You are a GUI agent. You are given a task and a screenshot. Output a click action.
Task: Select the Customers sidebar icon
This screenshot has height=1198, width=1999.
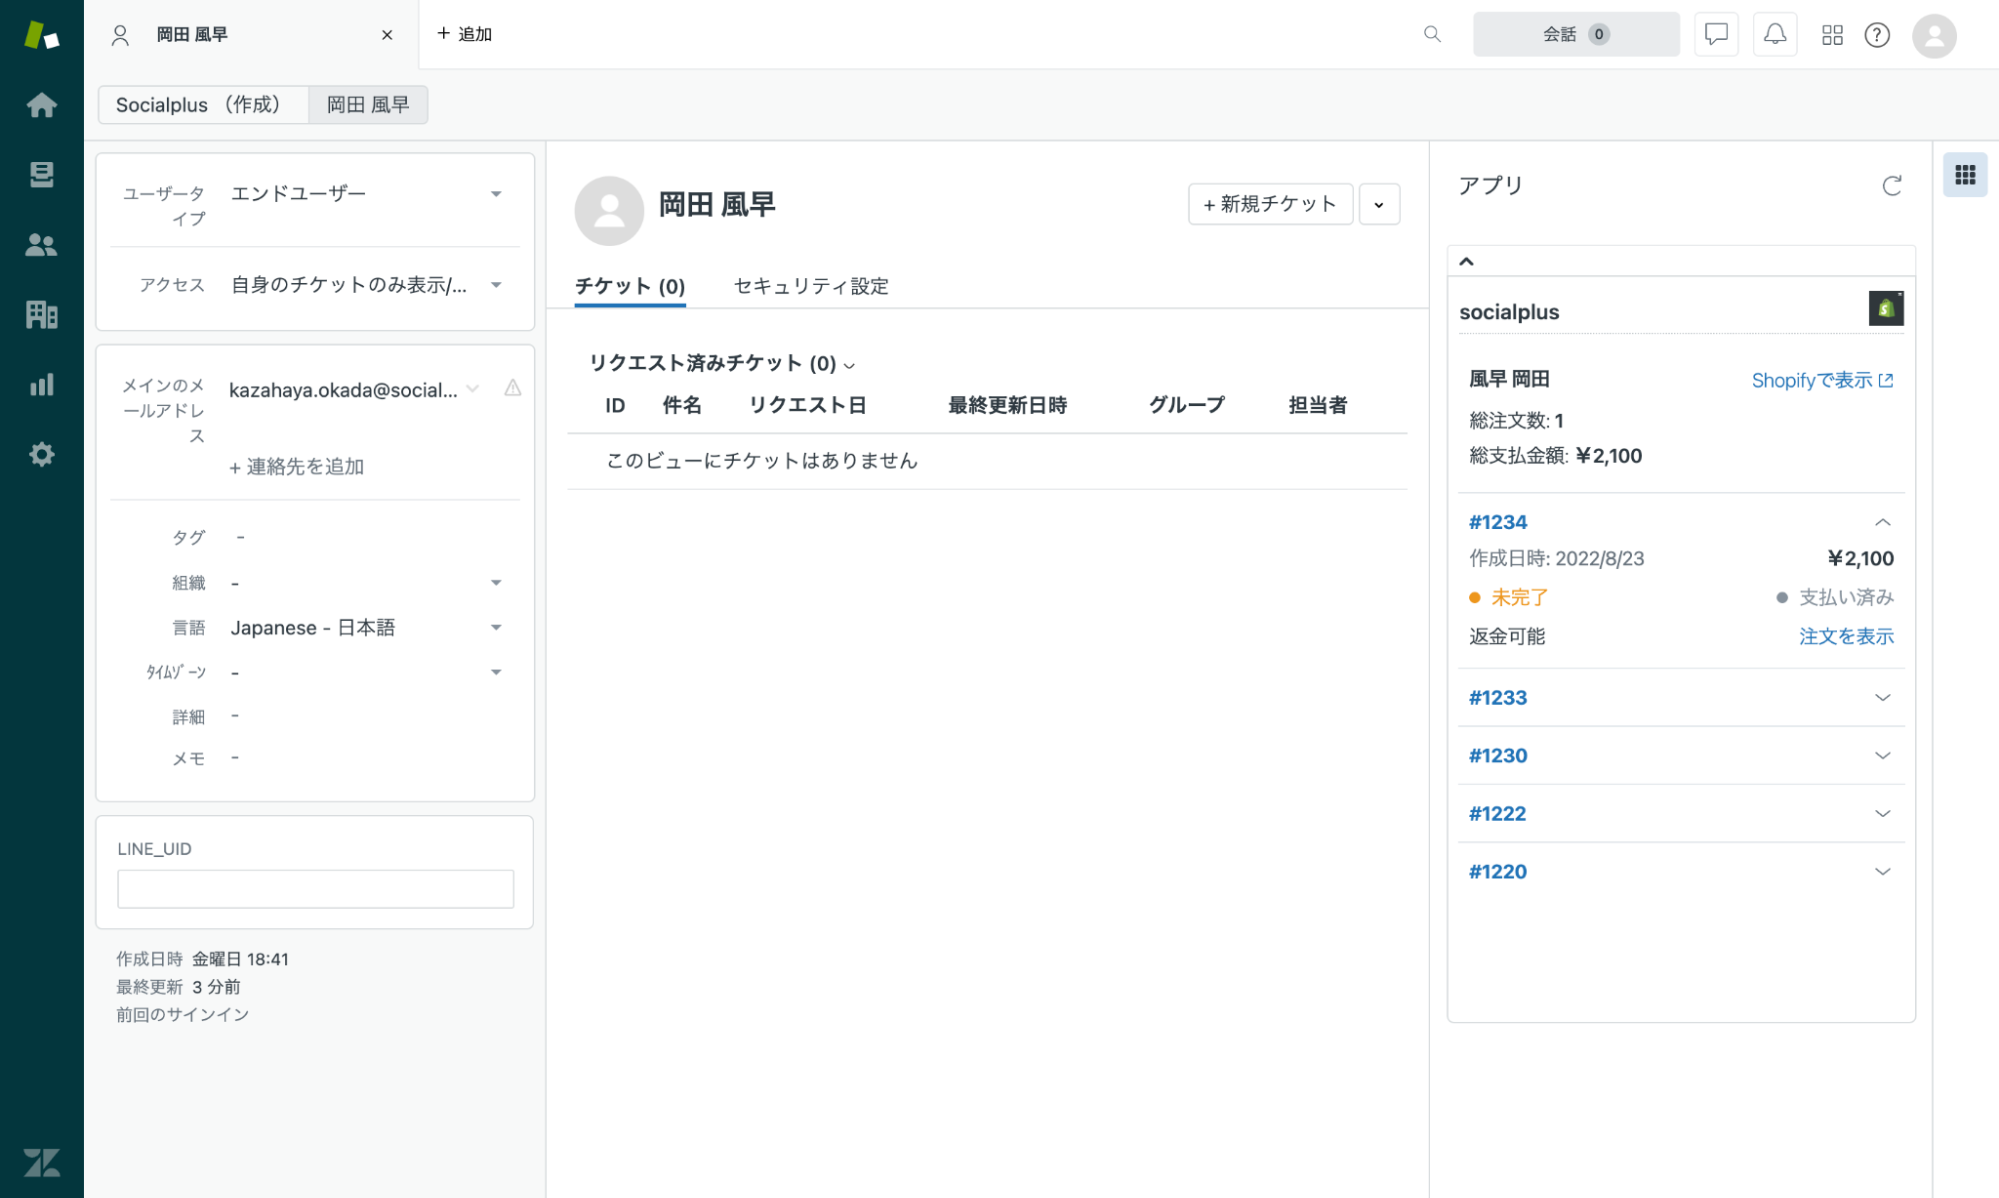coord(42,245)
